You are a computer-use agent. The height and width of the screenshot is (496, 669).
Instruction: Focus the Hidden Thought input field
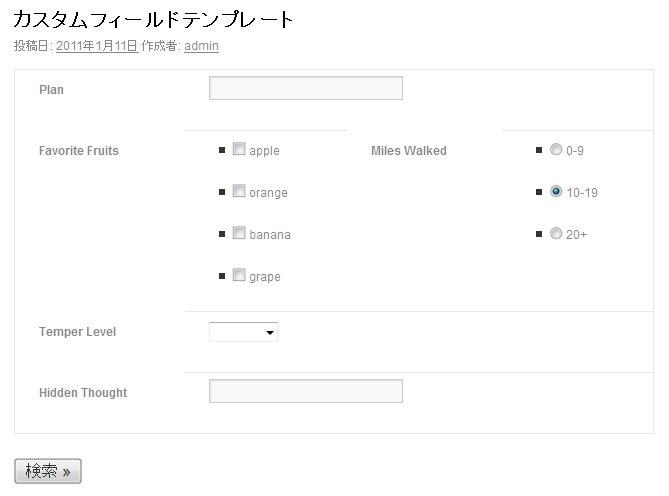tap(305, 392)
